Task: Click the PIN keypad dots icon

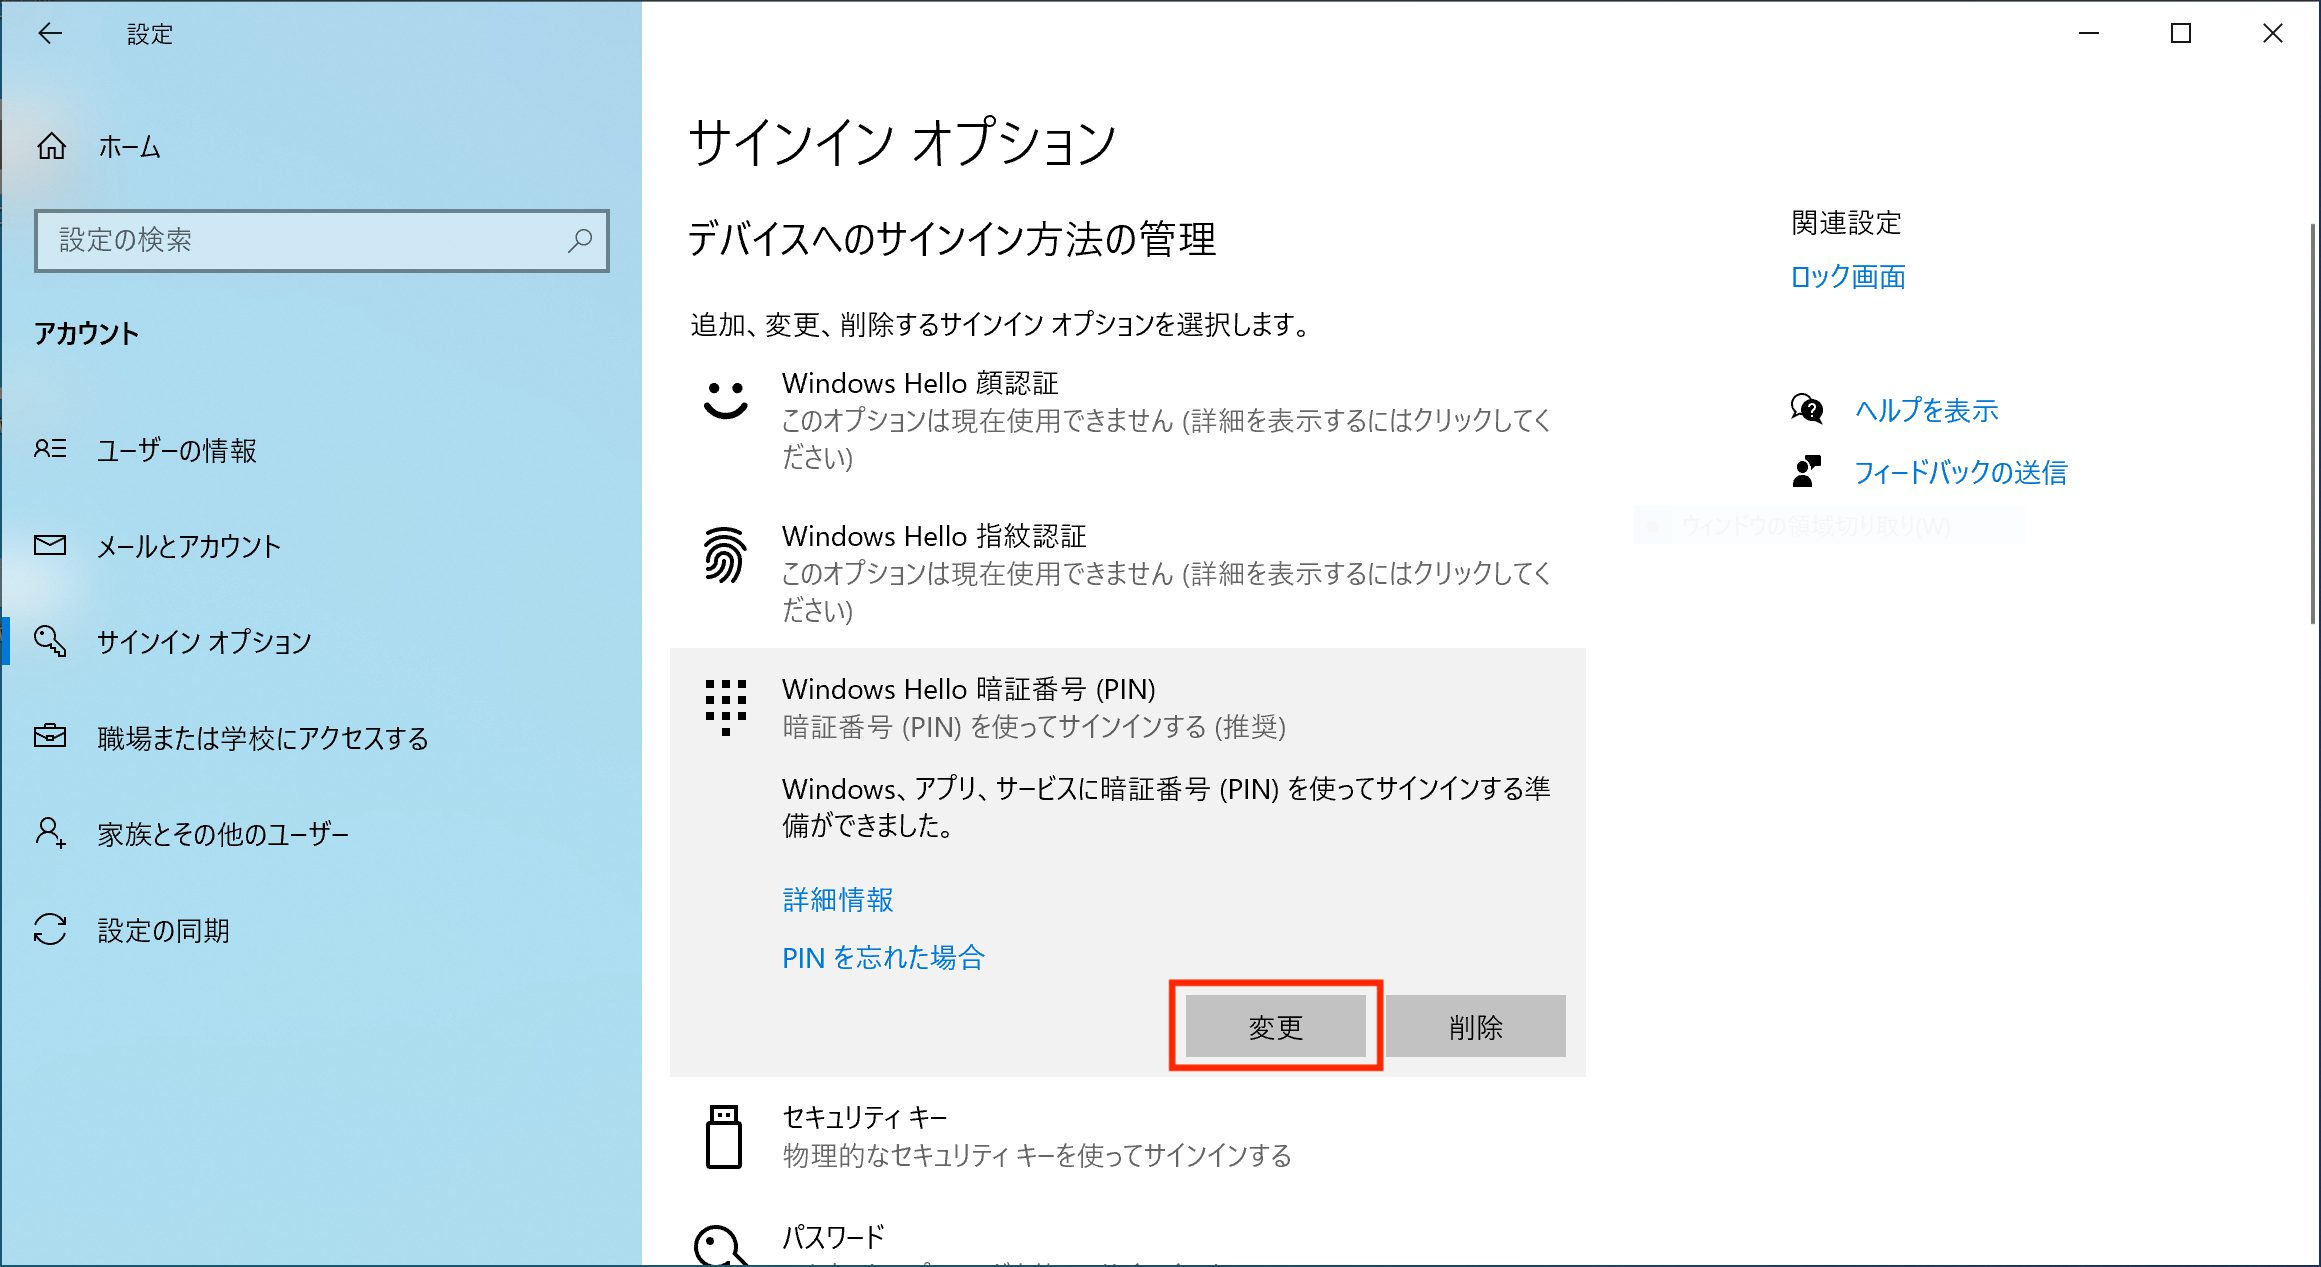Action: (x=726, y=707)
